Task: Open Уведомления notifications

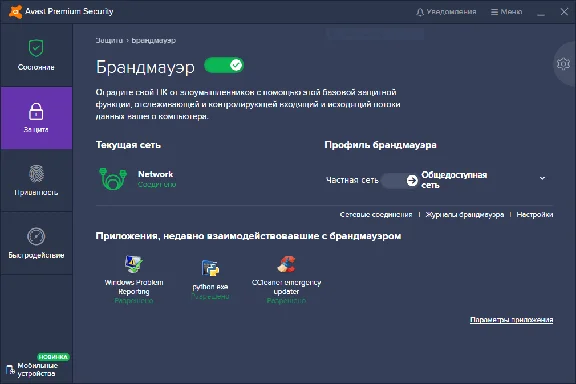Action: click(x=446, y=12)
